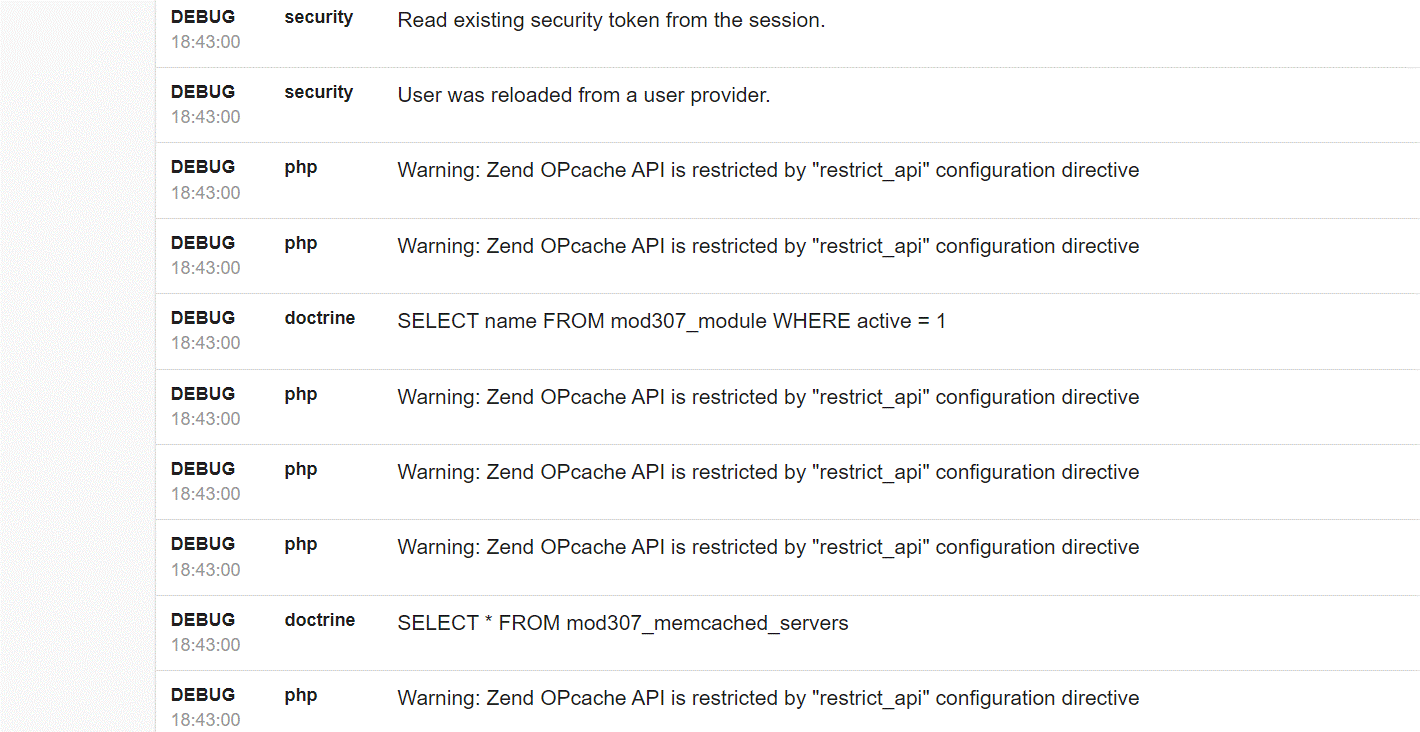Click the security channel label beside the token message

pos(318,17)
